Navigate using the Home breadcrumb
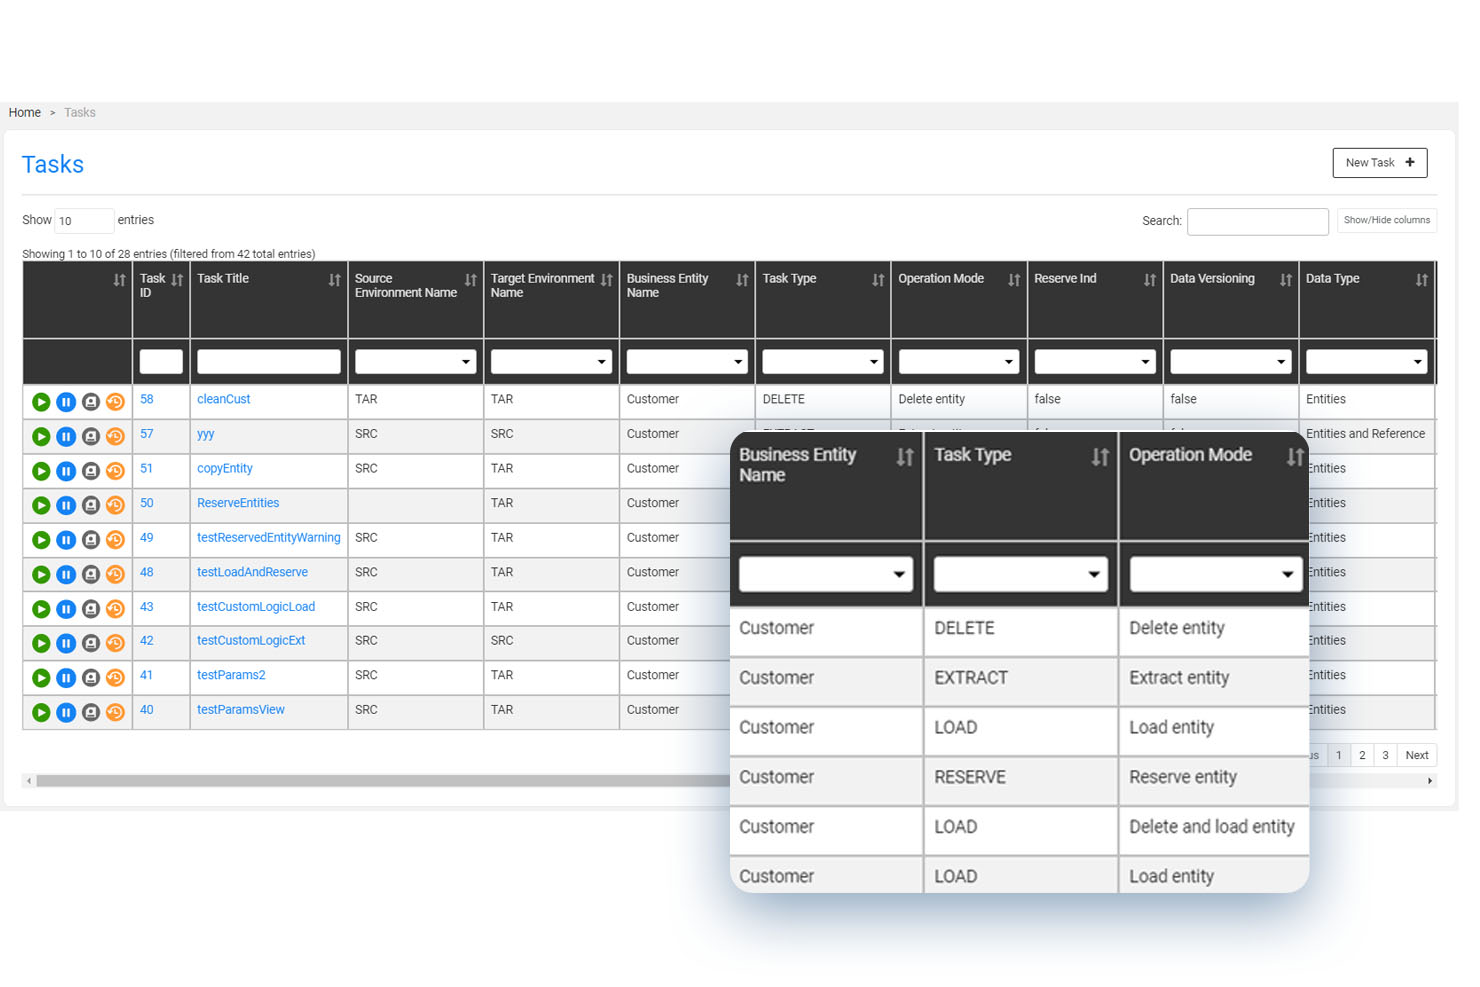Screen dimensions: 1480x987 point(24,112)
